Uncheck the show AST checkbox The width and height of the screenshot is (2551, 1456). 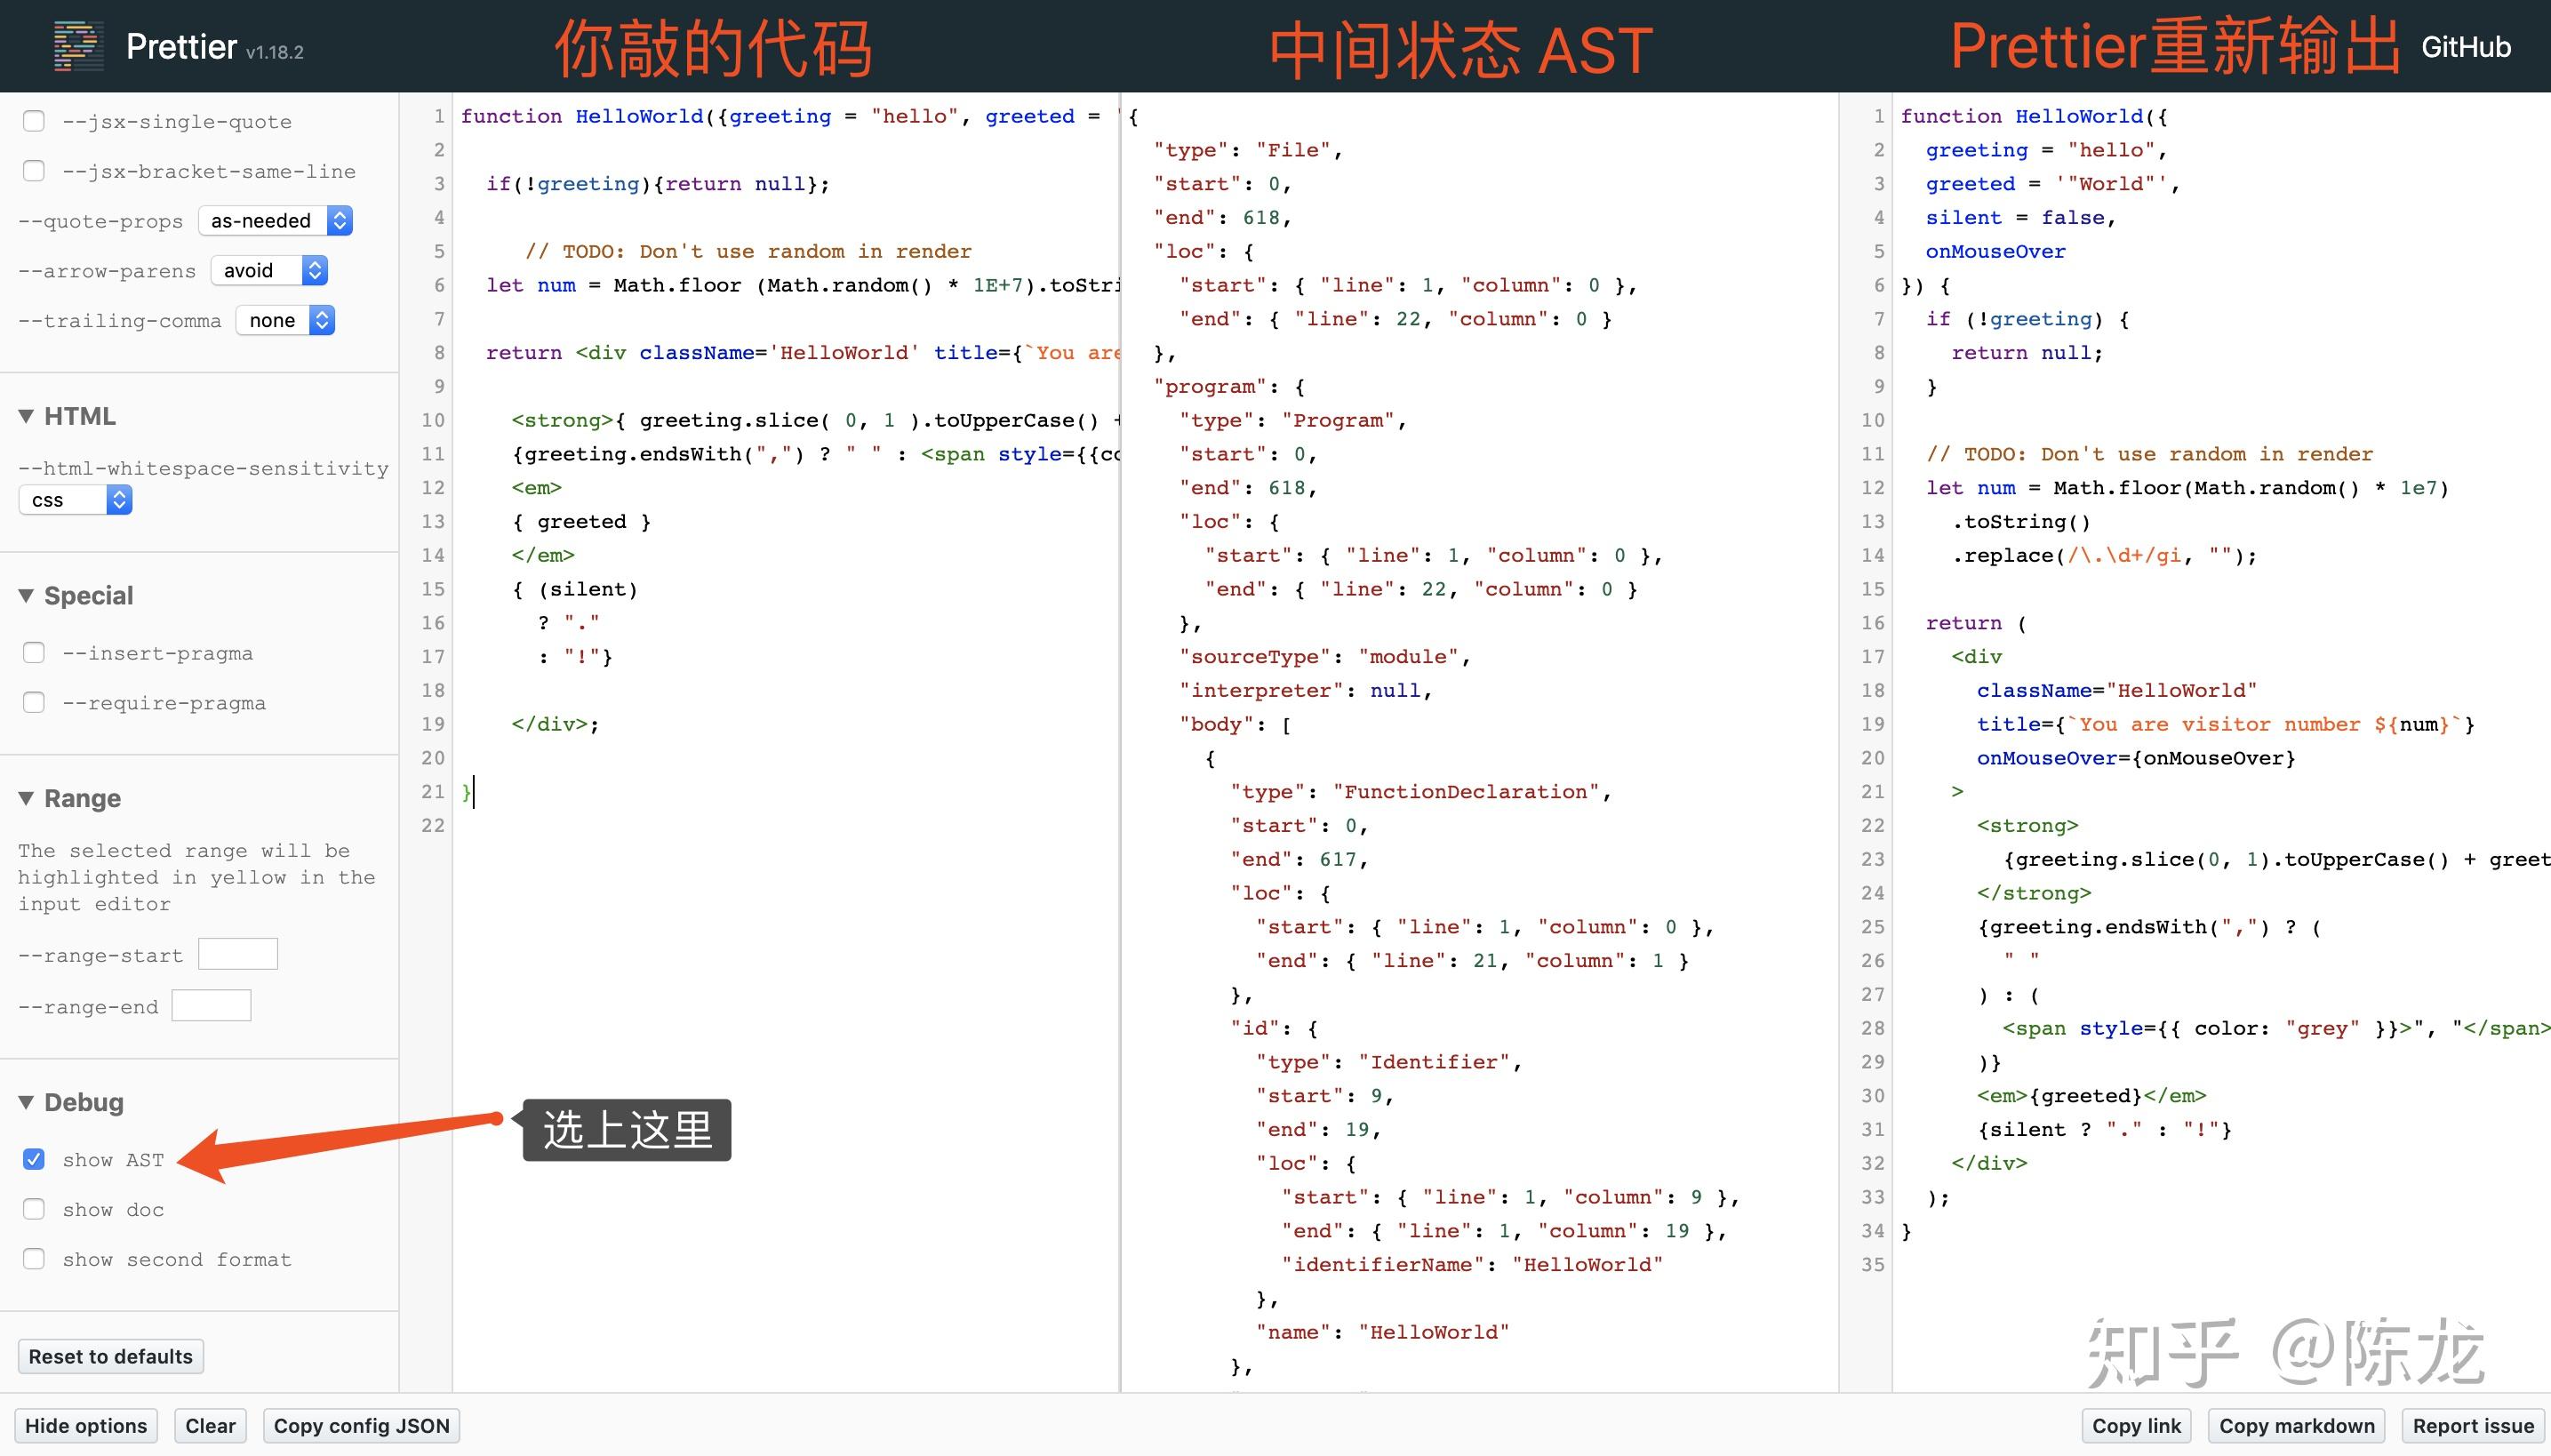pyautogui.click(x=34, y=1159)
